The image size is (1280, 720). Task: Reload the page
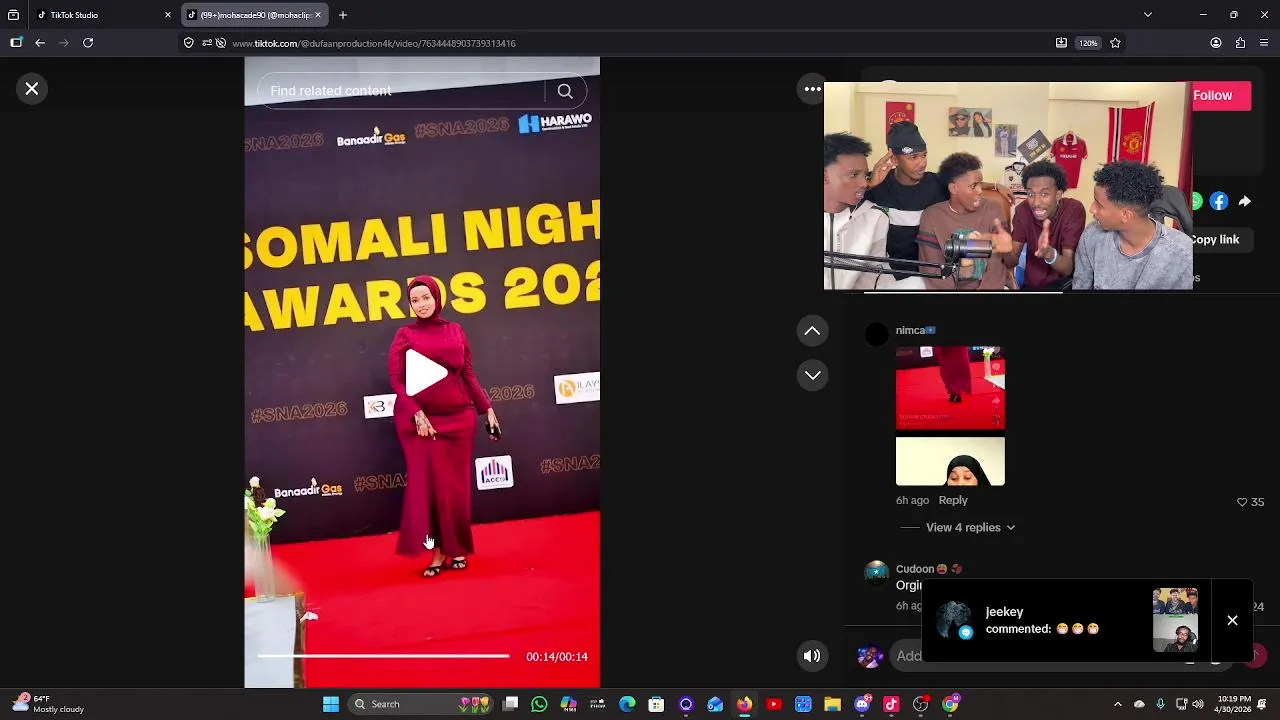88,43
